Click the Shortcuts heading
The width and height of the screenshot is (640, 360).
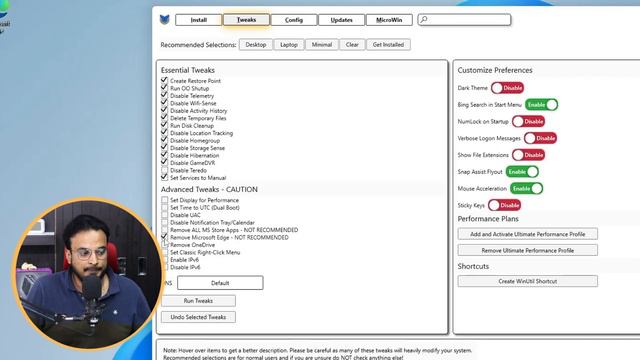[x=473, y=266]
